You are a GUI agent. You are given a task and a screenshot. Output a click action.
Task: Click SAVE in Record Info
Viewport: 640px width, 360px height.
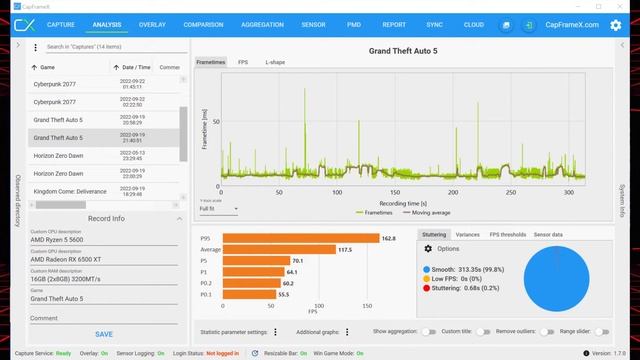click(104, 334)
